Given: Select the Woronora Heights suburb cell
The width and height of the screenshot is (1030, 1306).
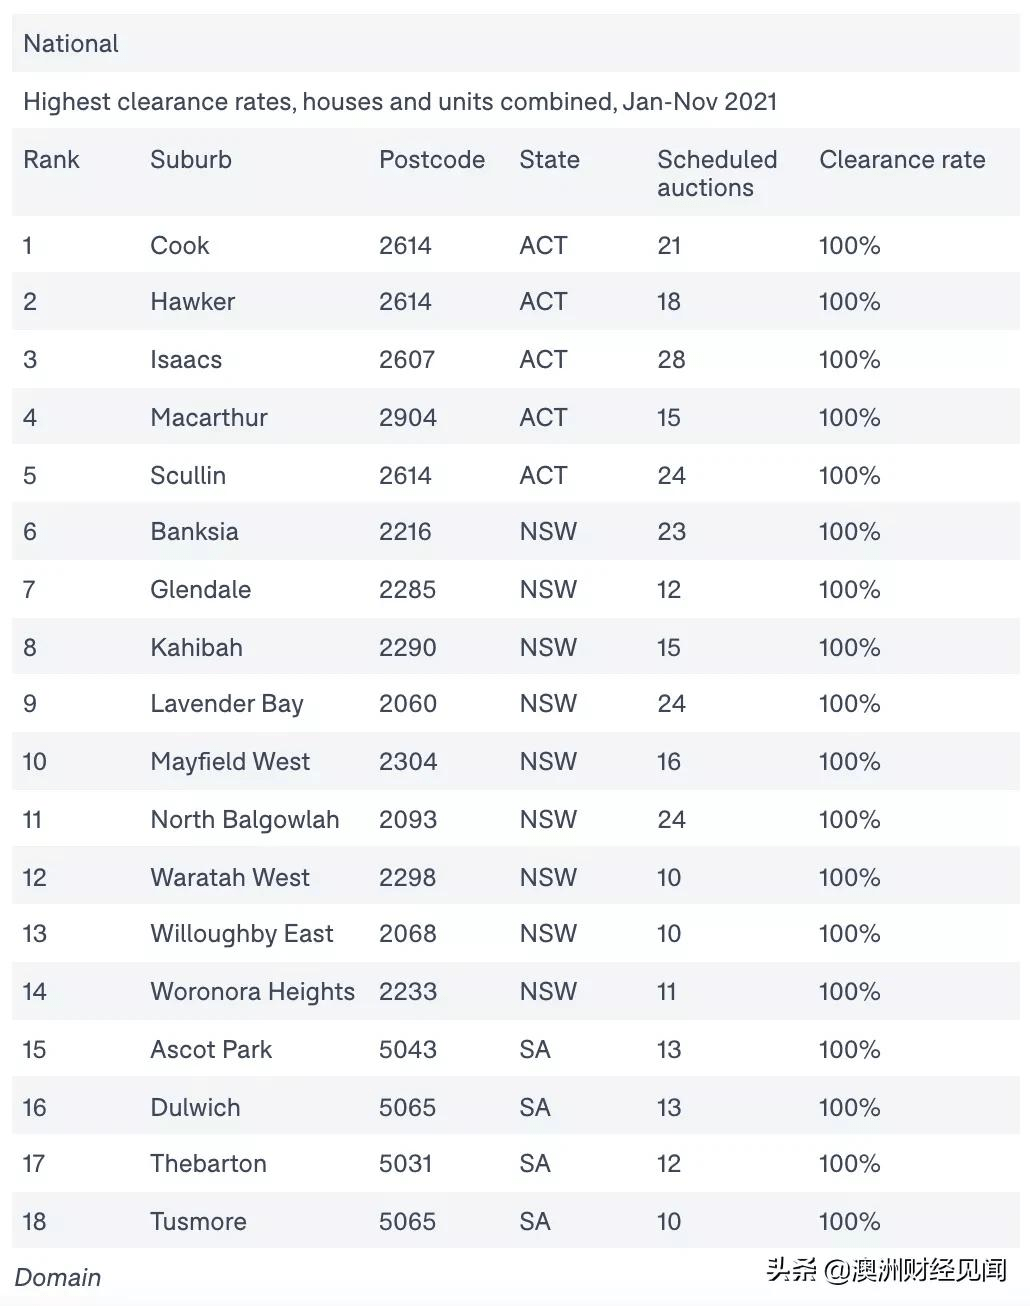Looking at the screenshot, I should coord(252,992).
